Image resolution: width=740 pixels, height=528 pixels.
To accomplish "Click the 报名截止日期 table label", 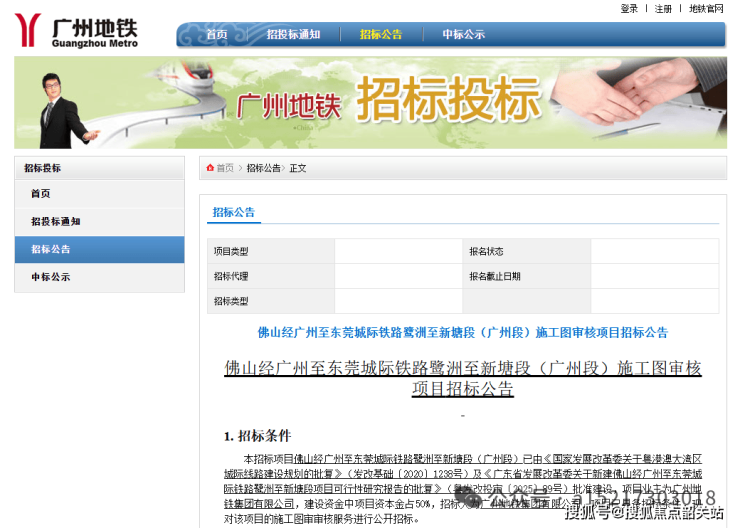I will pos(495,277).
